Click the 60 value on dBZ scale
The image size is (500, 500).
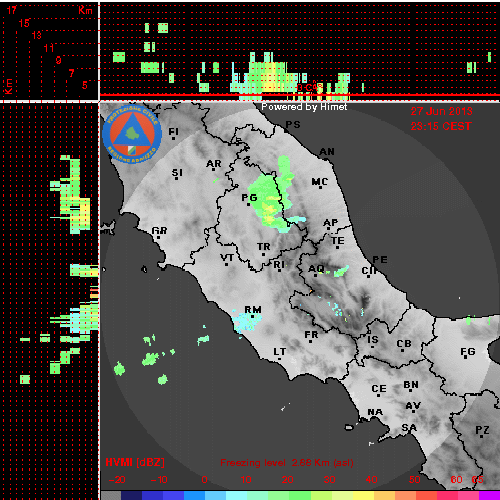(x=456, y=480)
